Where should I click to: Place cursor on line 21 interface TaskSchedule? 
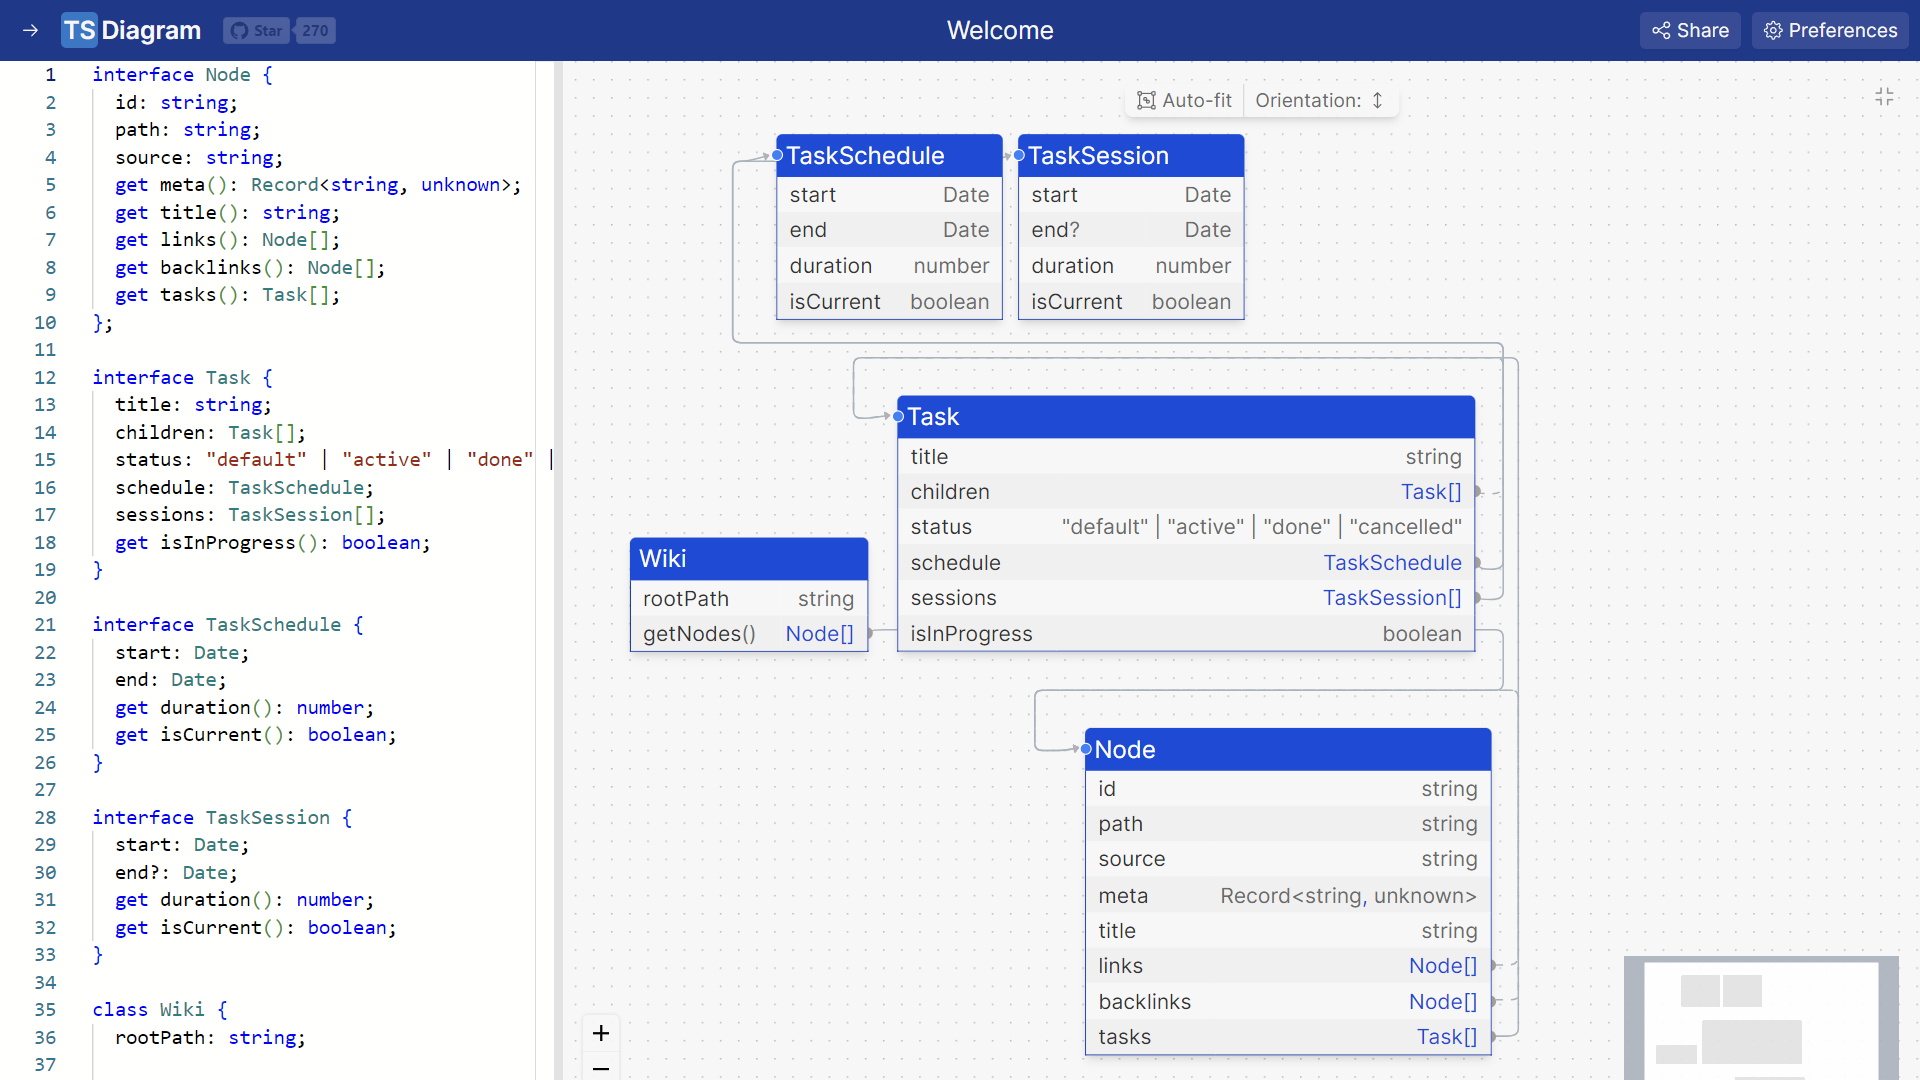(x=228, y=625)
